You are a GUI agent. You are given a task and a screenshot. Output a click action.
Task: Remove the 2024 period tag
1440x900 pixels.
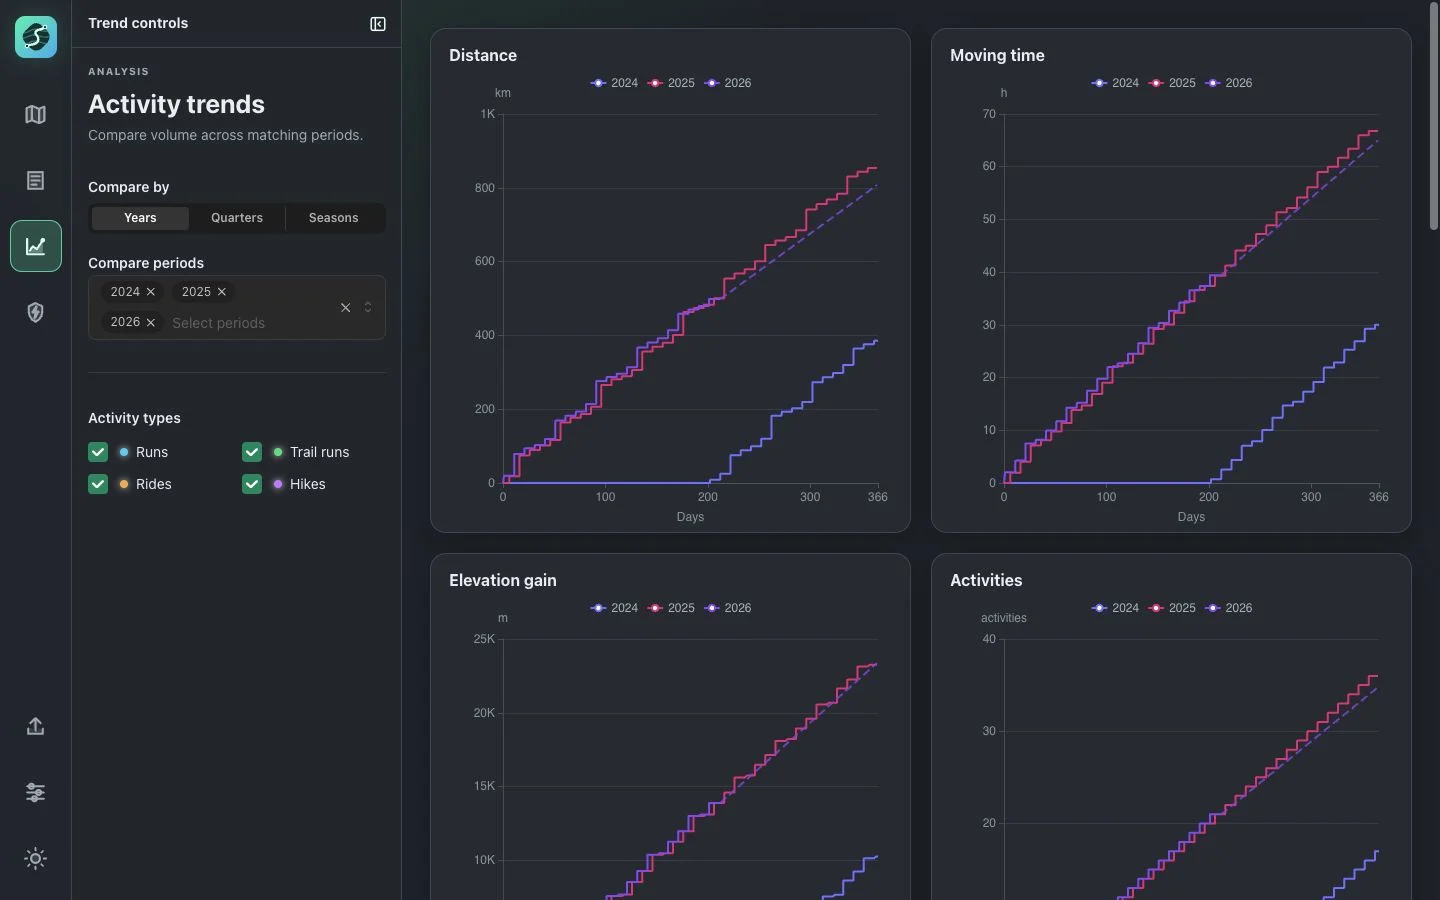tap(151, 292)
